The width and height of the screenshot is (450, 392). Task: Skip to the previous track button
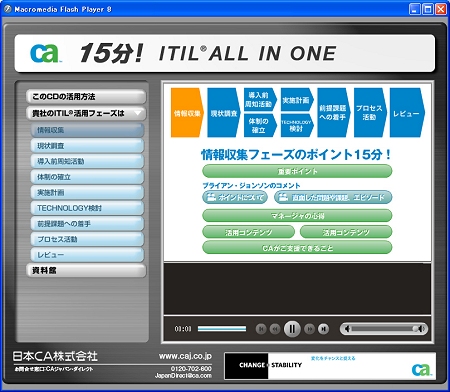point(261,329)
